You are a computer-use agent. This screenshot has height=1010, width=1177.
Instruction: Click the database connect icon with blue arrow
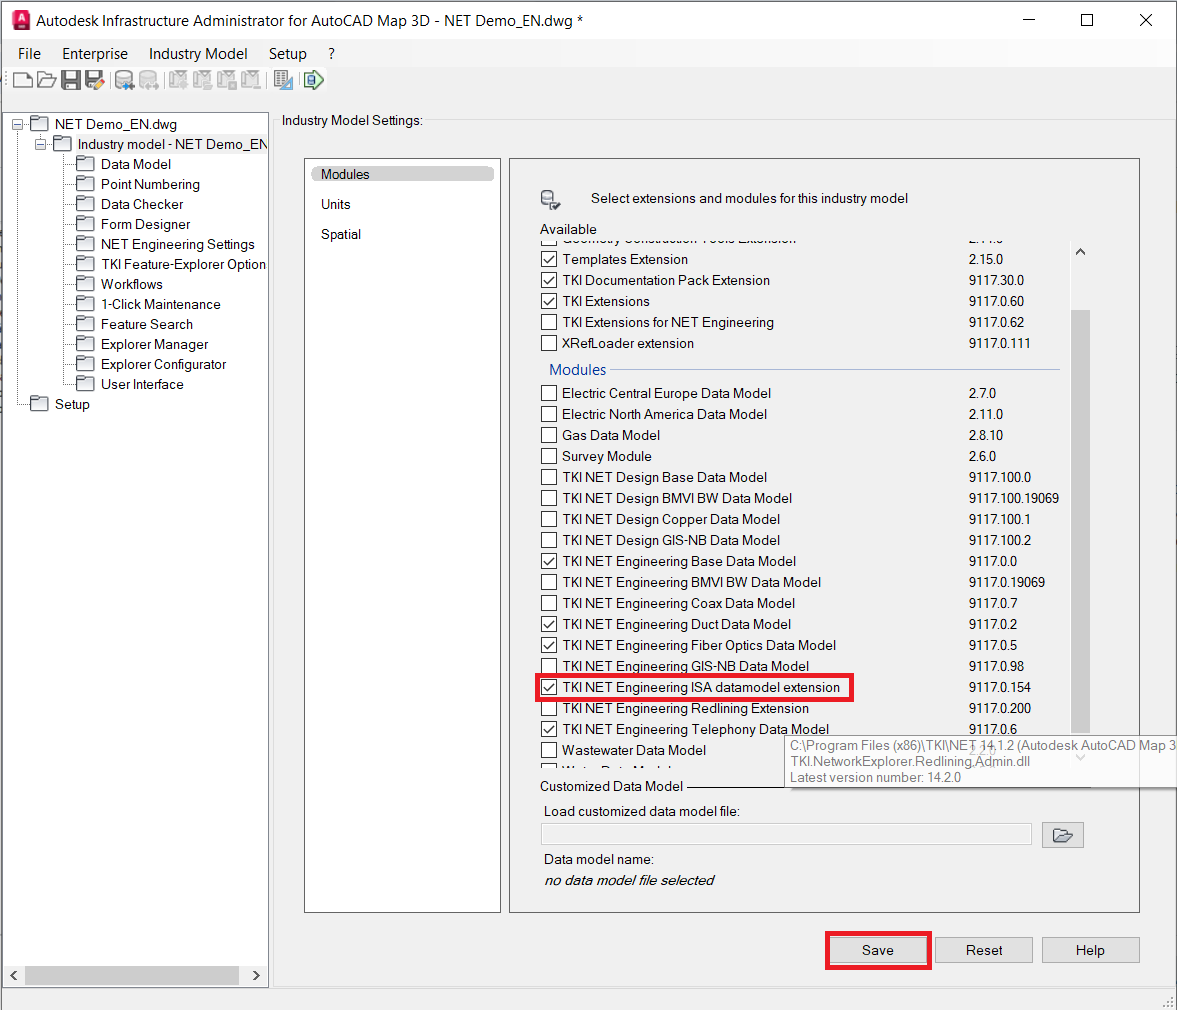[124, 80]
